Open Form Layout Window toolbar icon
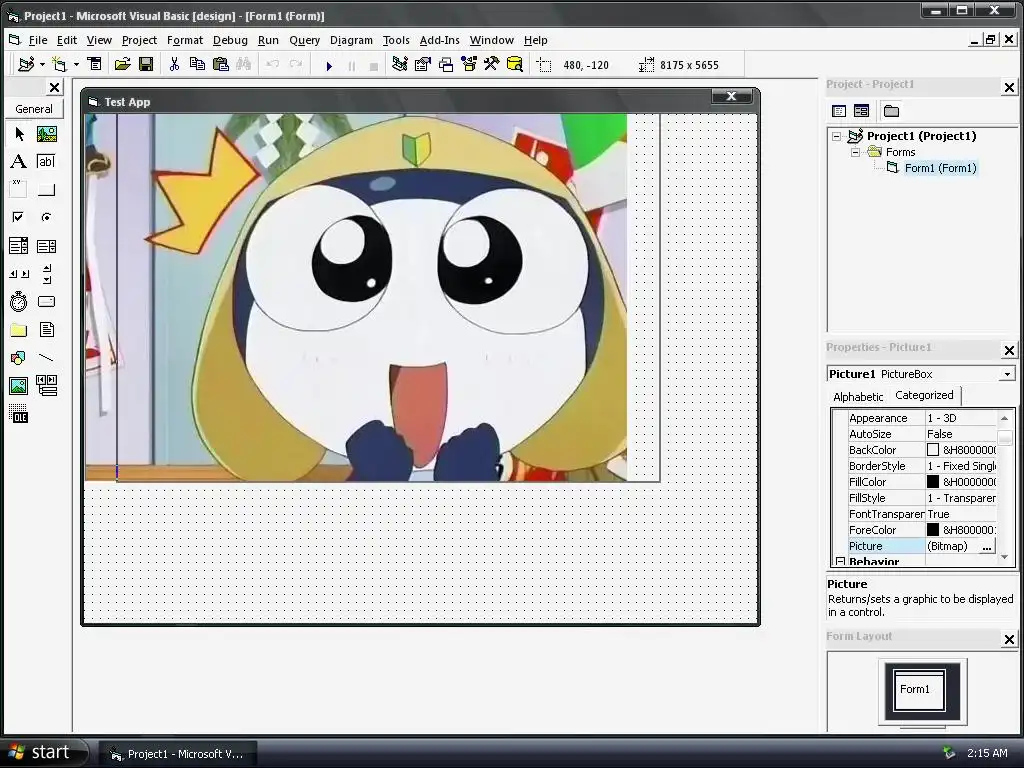This screenshot has height=768, width=1024. [446, 64]
